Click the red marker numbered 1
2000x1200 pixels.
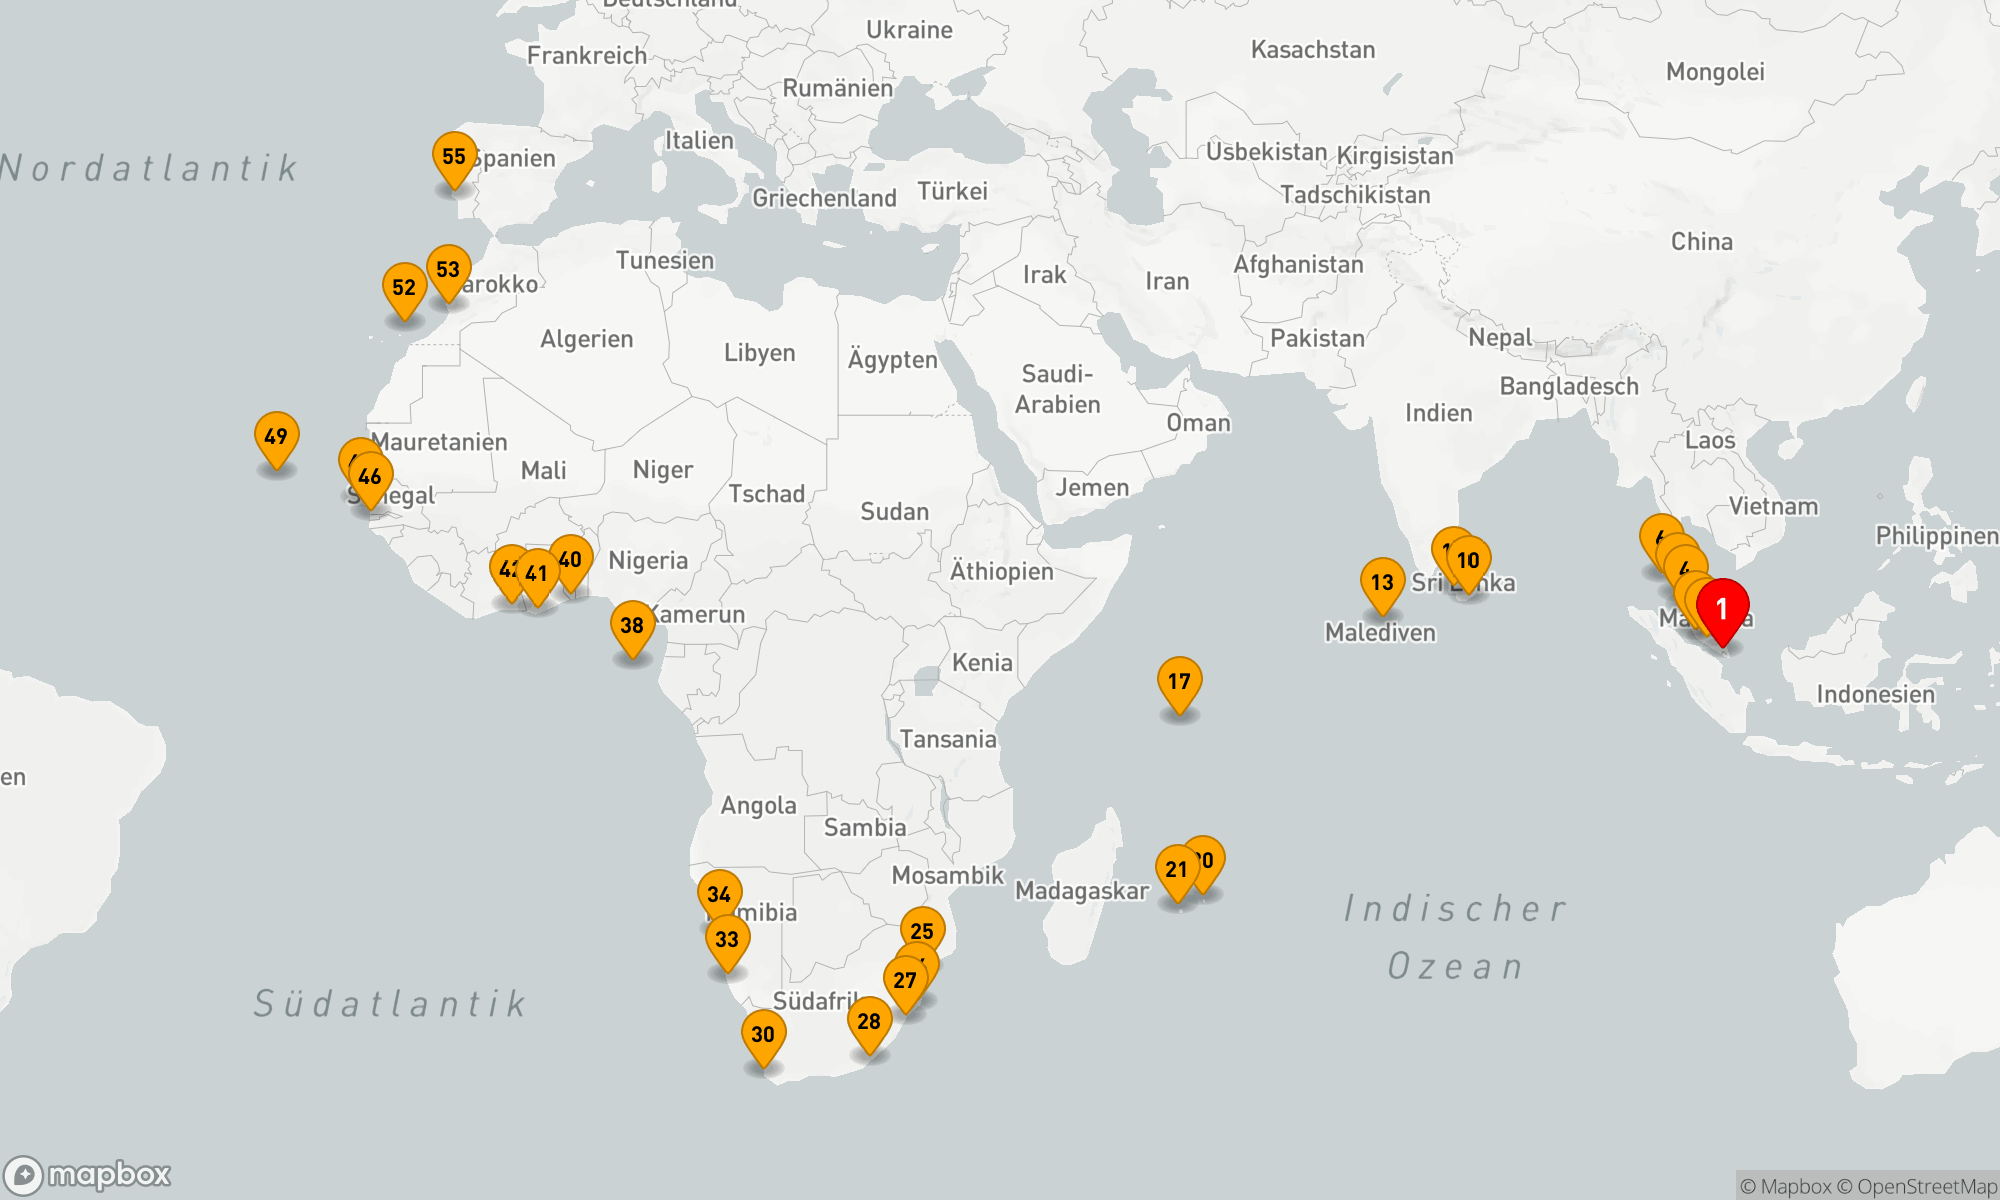click(x=1722, y=608)
